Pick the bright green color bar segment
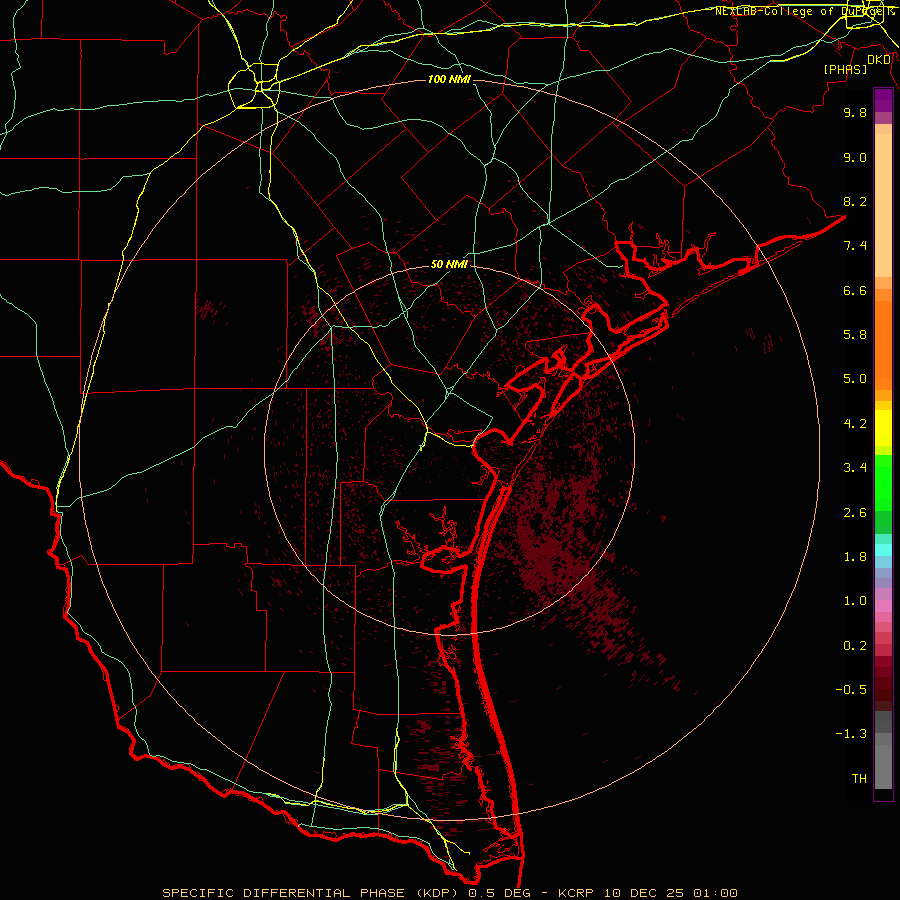This screenshot has width=900, height=900. [883, 482]
